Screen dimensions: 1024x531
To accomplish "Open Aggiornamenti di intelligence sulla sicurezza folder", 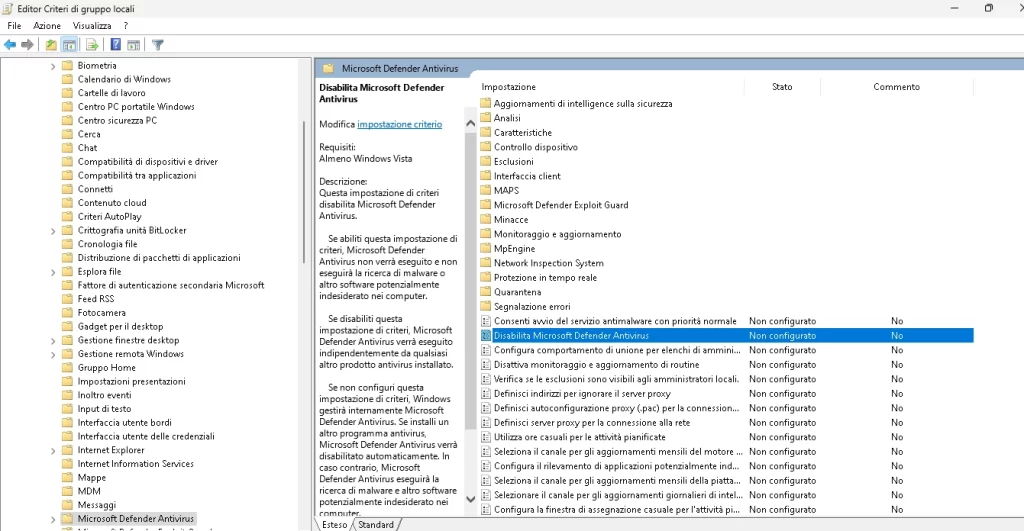I will [x=583, y=103].
